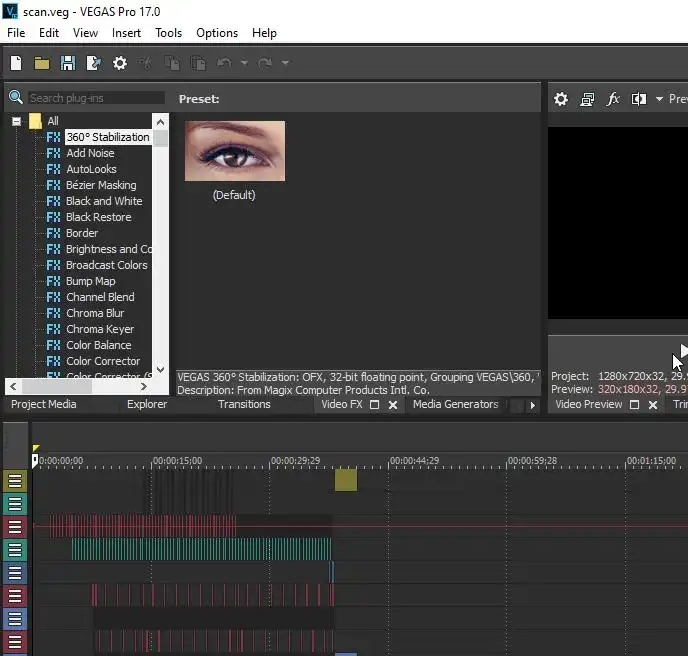Click the Render As export icon
The image size is (688, 656).
pyautogui.click(x=93, y=63)
